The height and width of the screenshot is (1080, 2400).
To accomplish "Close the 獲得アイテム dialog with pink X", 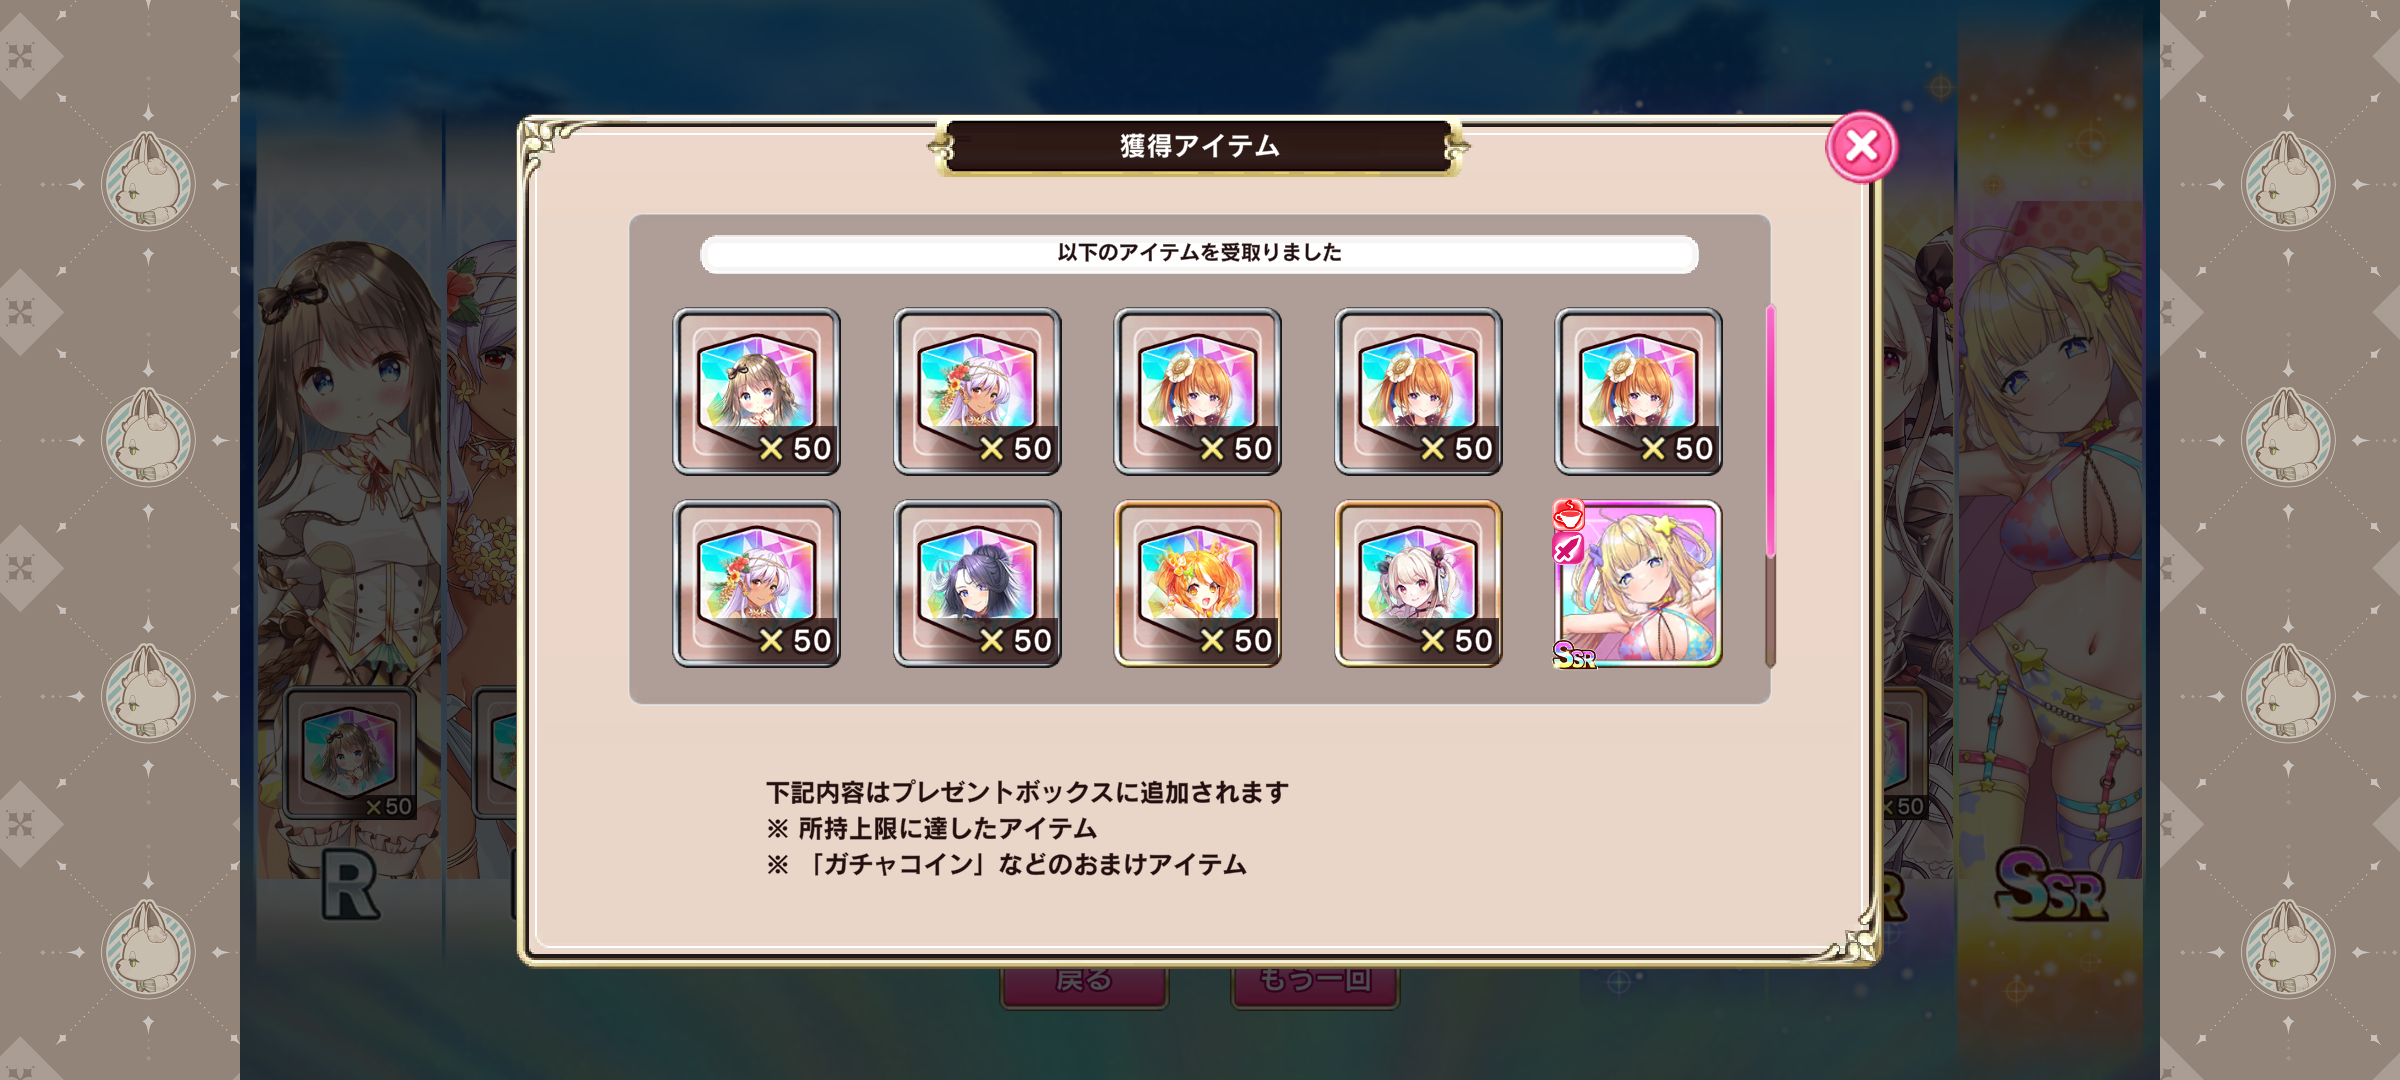I will (x=1861, y=147).
